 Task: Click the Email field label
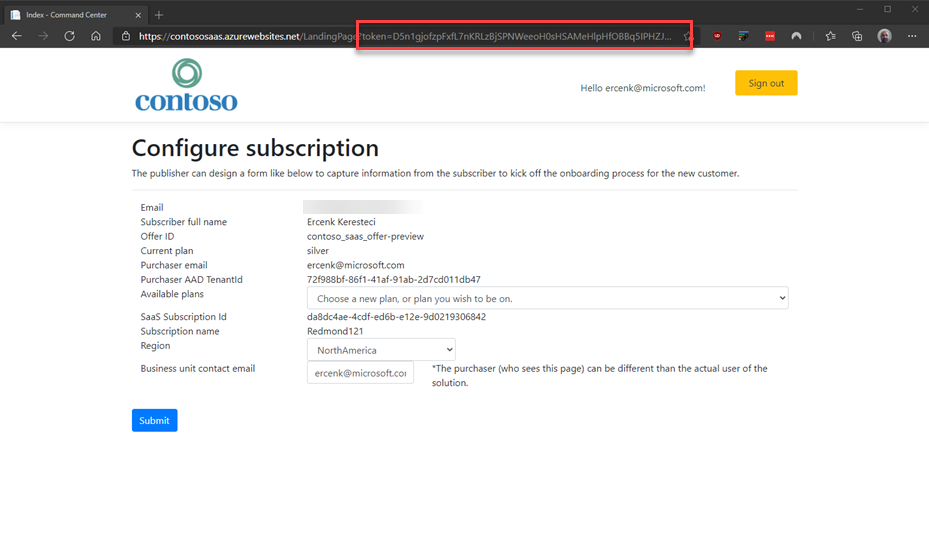(x=152, y=207)
